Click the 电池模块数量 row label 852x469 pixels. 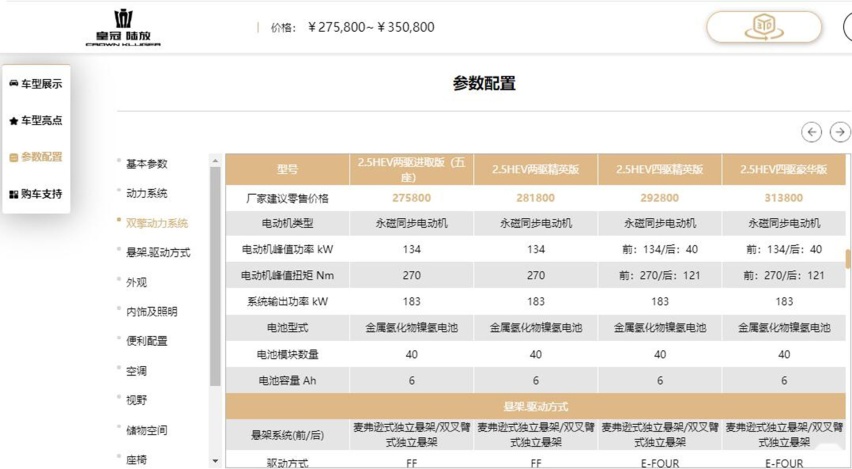[287, 354]
